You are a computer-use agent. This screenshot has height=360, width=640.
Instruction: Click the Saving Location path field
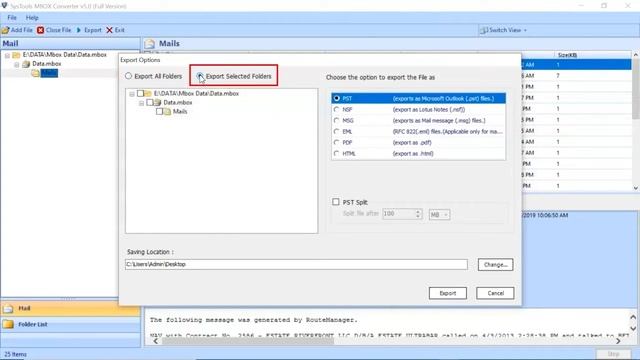click(x=296, y=264)
